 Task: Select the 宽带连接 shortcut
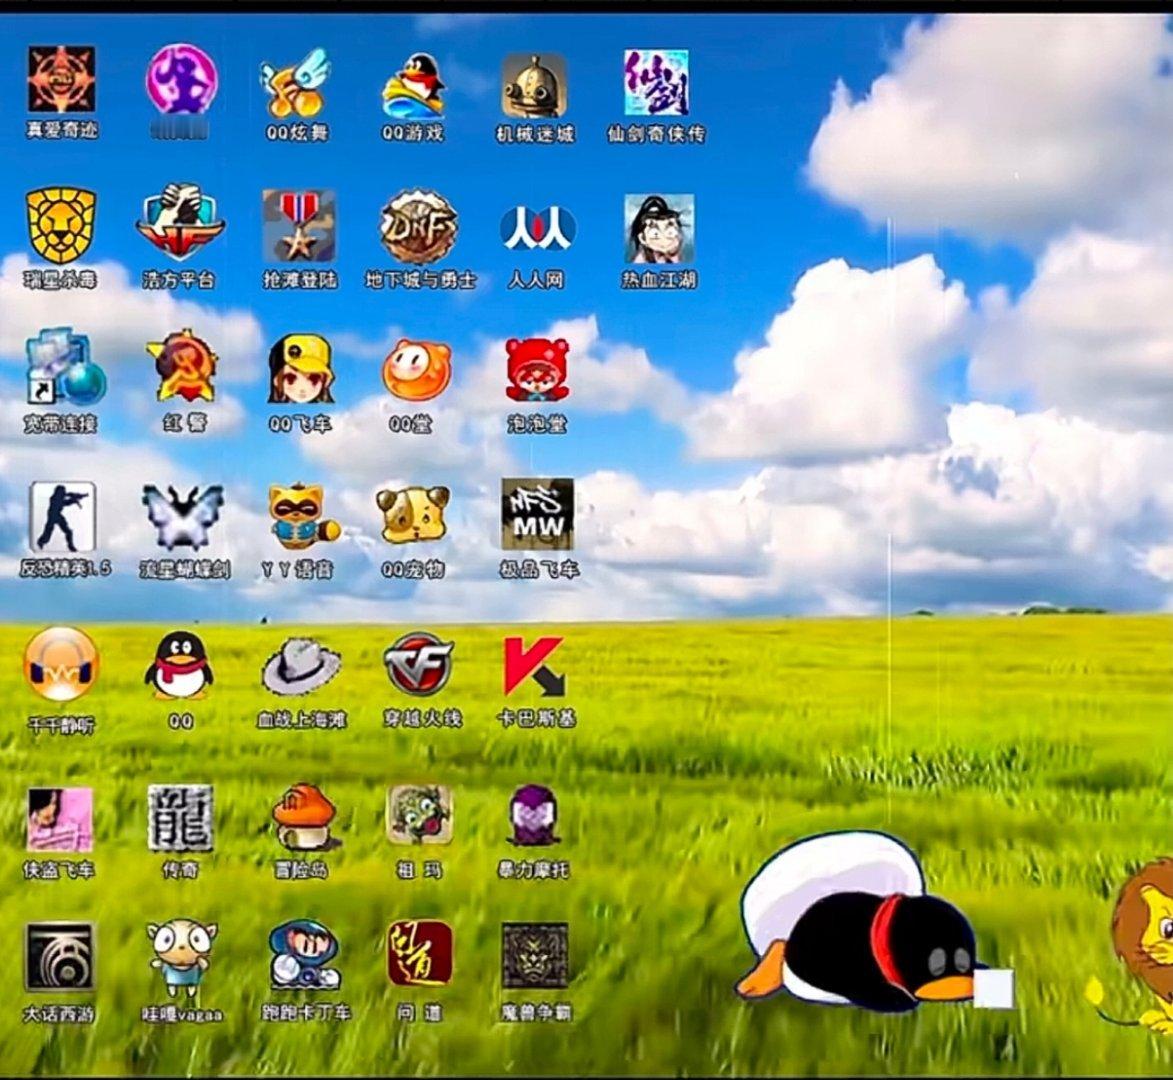[64, 366]
